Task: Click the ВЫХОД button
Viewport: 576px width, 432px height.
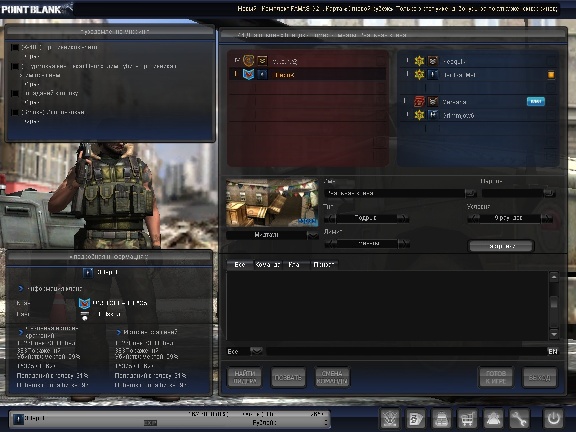Action: [540, 377]
